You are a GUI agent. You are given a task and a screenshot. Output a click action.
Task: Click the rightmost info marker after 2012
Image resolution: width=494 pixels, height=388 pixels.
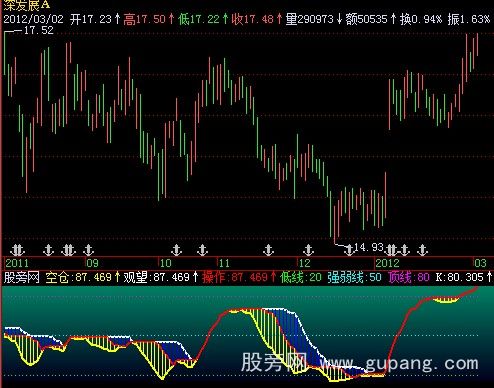(422, 250)
